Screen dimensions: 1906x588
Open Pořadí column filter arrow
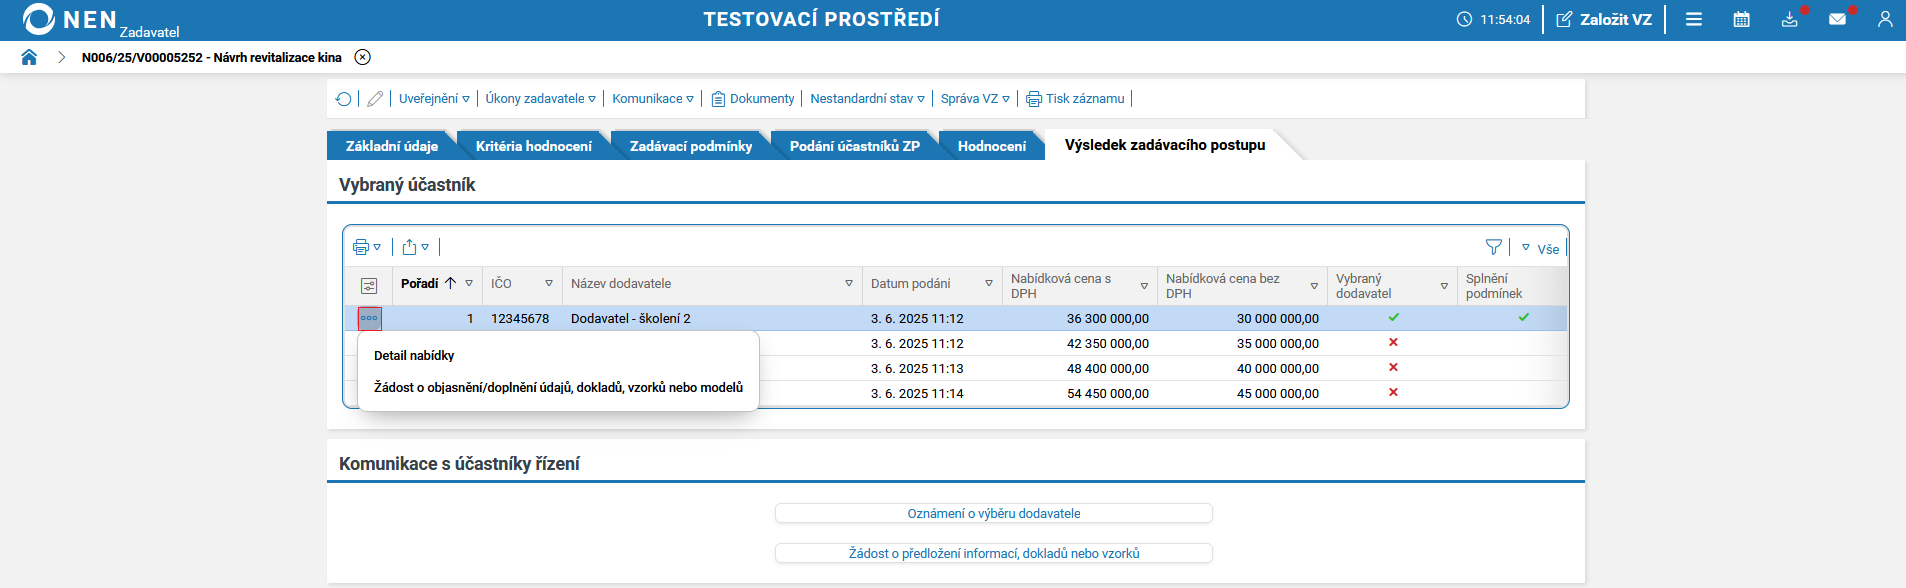[x=469, y=284]
